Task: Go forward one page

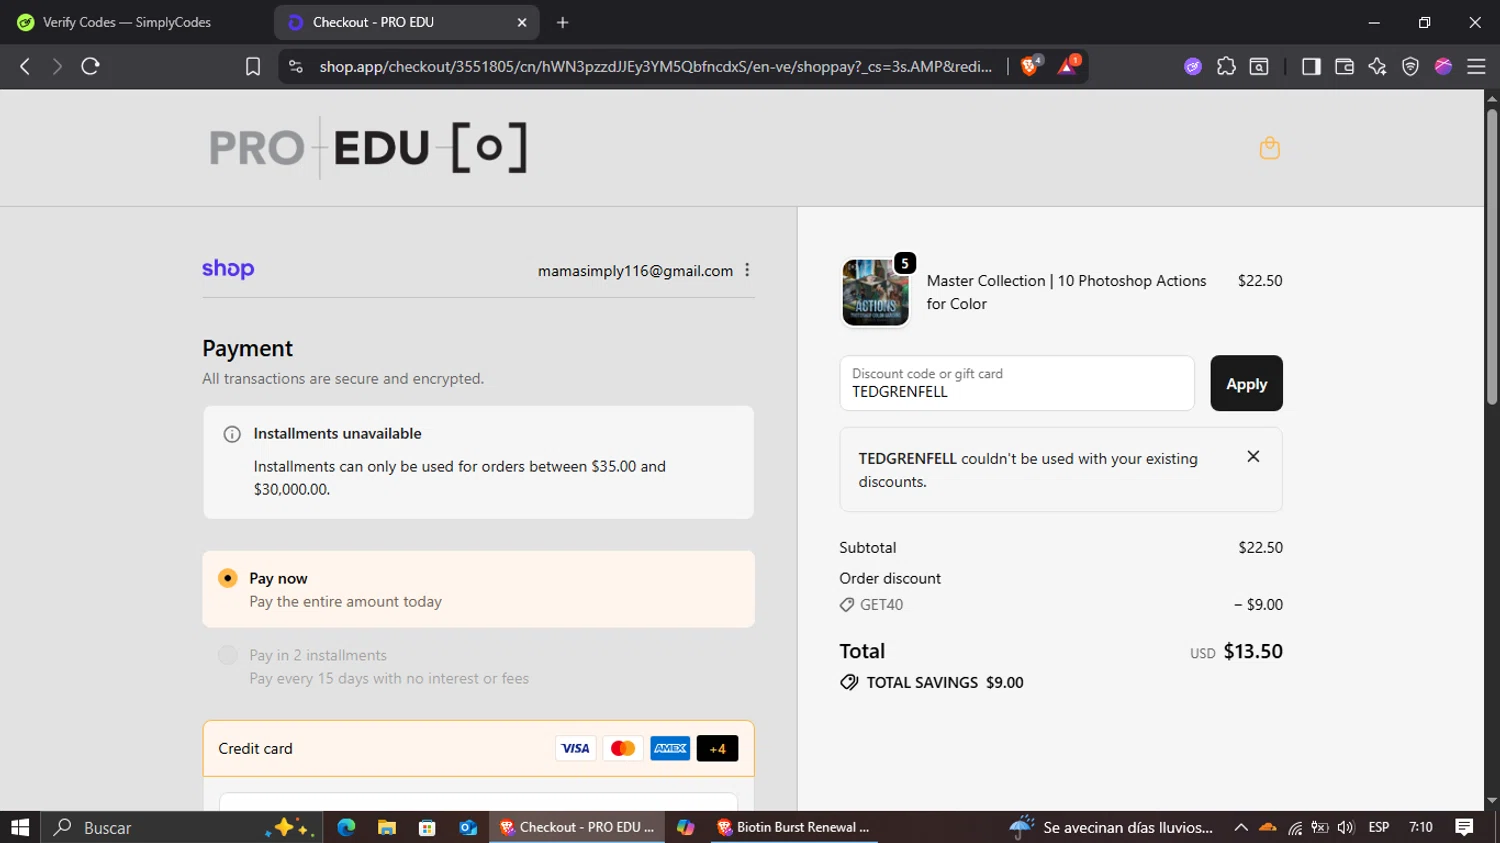Action: tap(57, 66)
